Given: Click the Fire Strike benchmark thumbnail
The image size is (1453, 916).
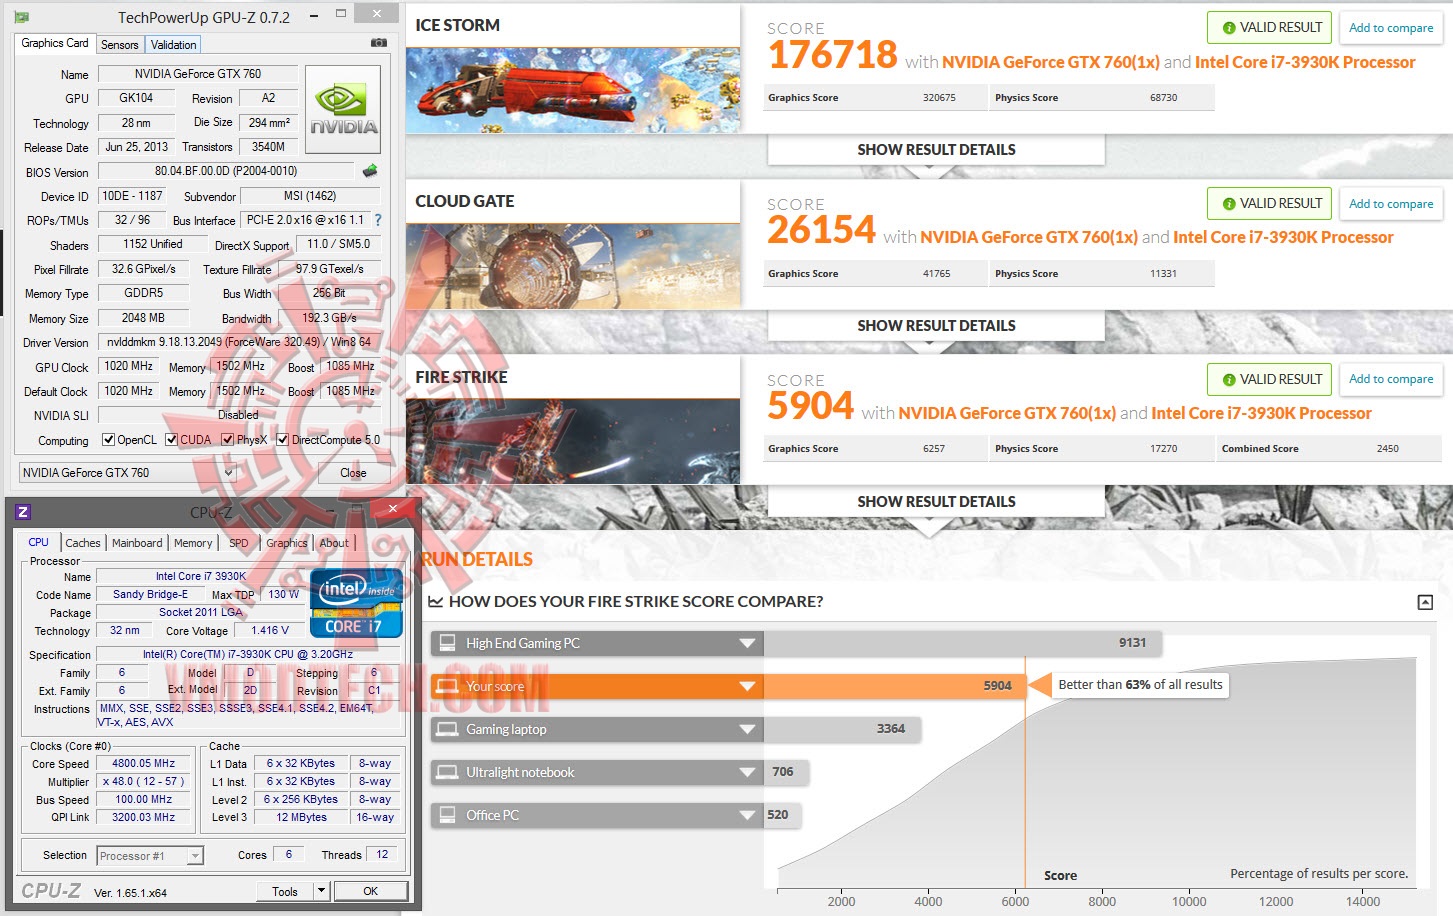Looking at the screenshot, I should (x=573, y=441).
